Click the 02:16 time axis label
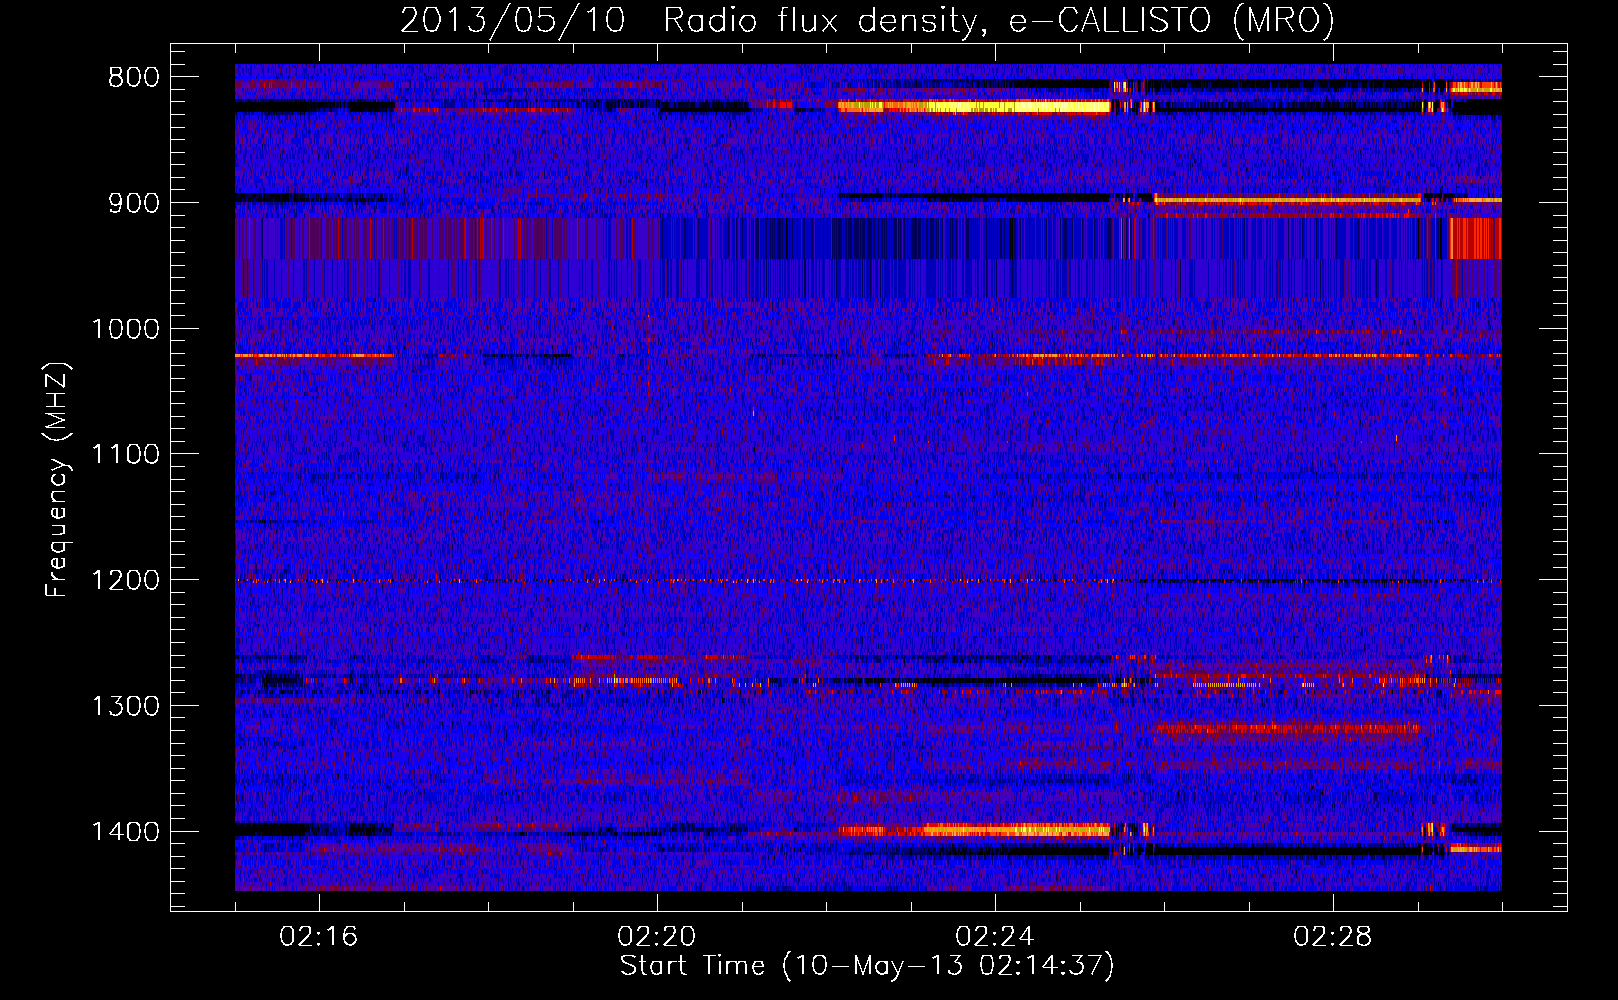This screenshot has width=1618, height=1000. point(319,937)
